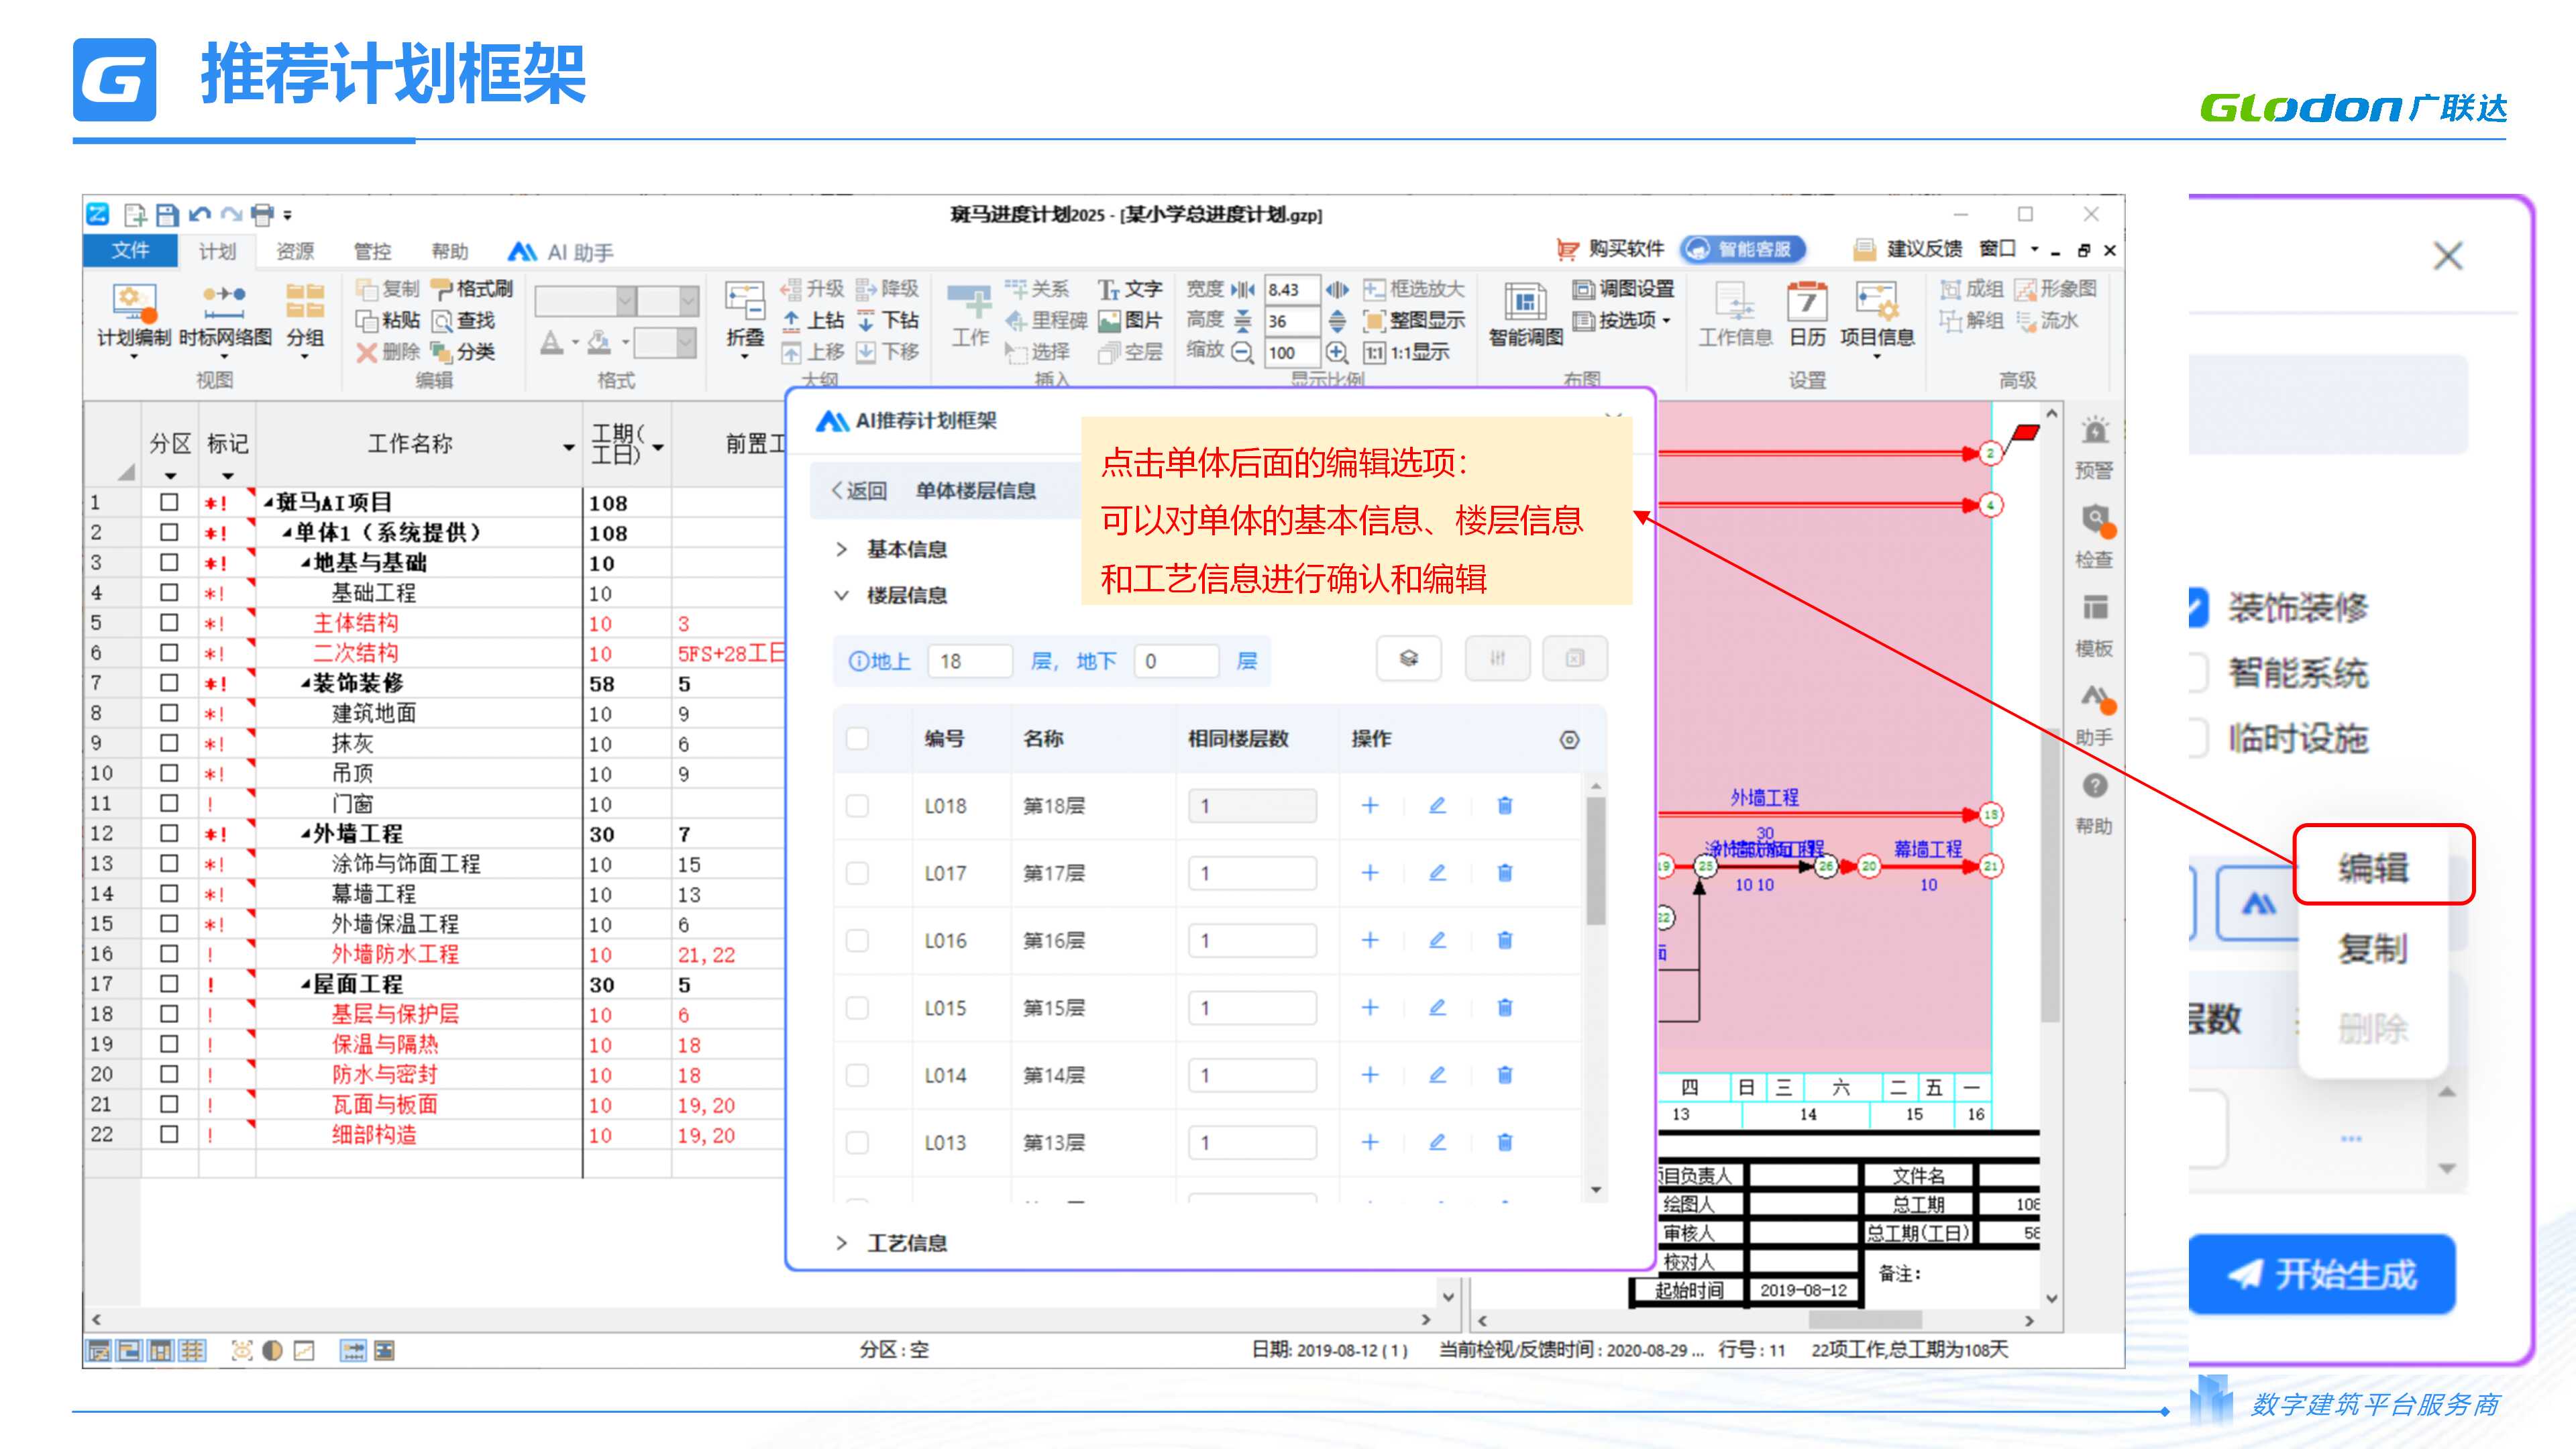Collapse the 外墙工程 tree node

click(x=305, y=834)
